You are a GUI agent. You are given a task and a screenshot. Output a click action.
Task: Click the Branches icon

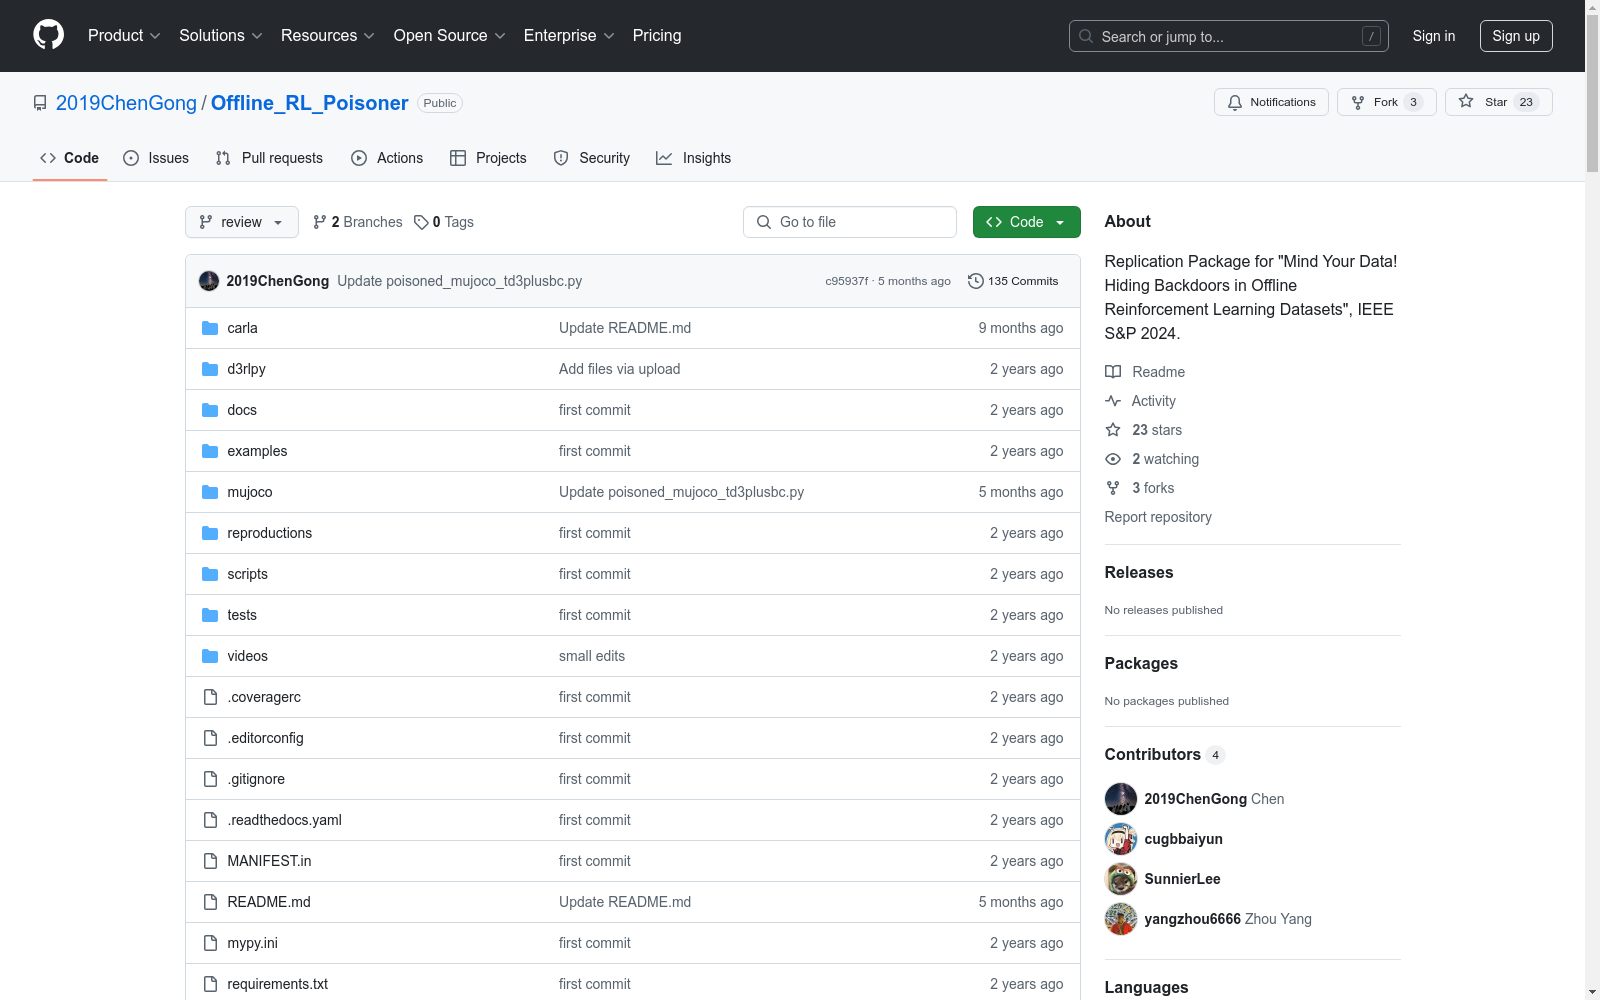pos(320,222)
